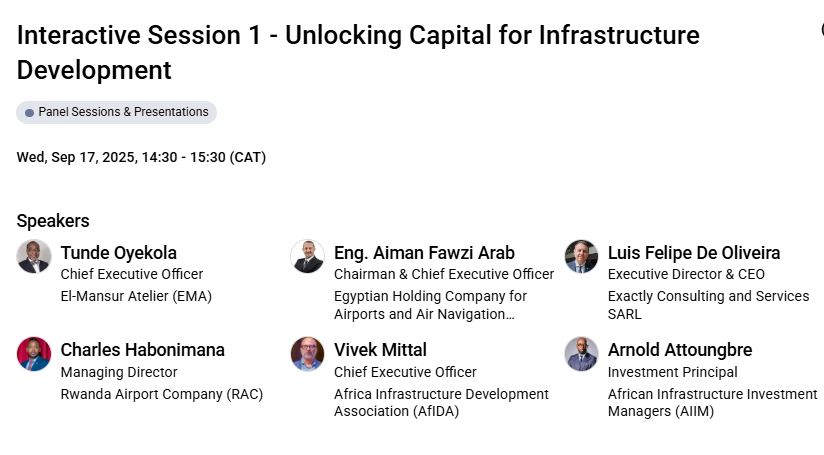
Task: Click the Wed, Sep 17, 2025 session time
Action: [x=141, y=157]
